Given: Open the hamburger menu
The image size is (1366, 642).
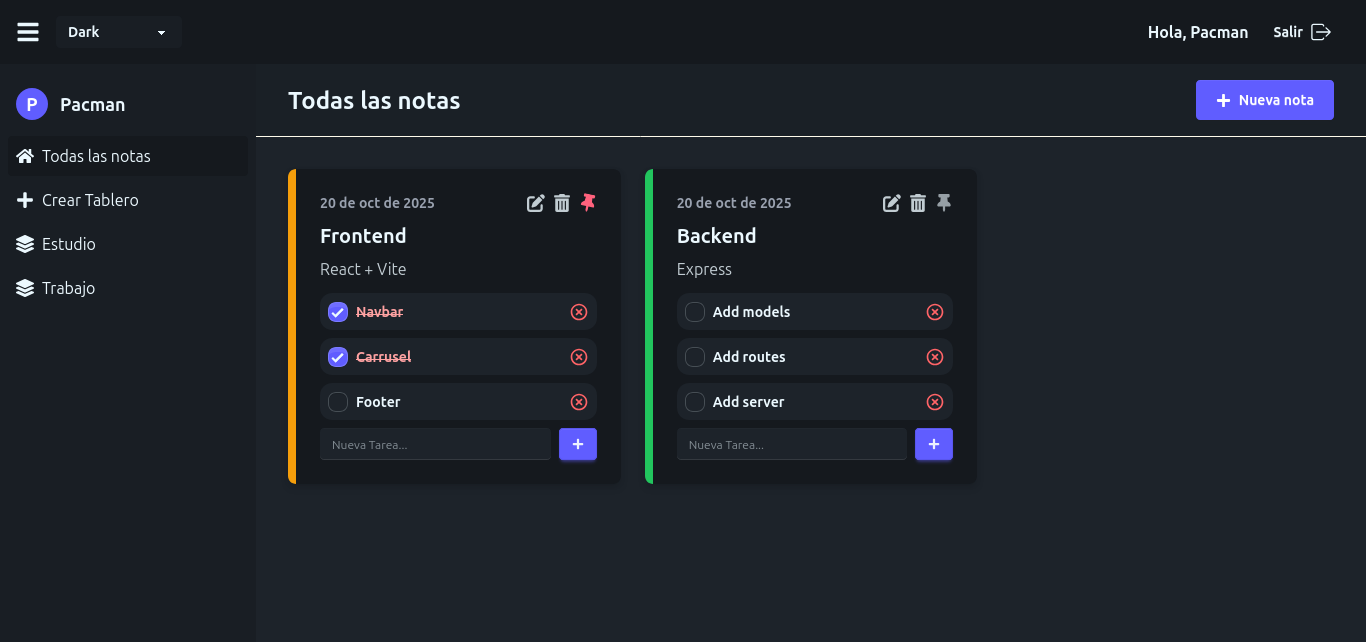Looking at the screenshot, I should pos(27,31).
